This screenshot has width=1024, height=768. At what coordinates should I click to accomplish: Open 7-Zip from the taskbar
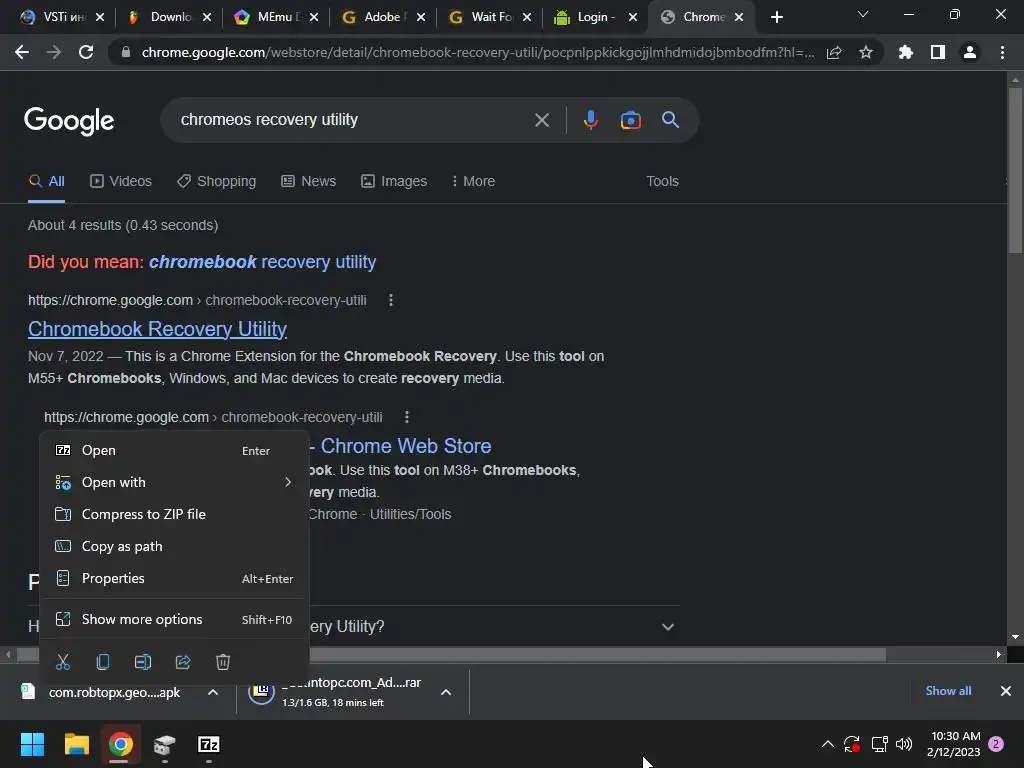(208, 744)
